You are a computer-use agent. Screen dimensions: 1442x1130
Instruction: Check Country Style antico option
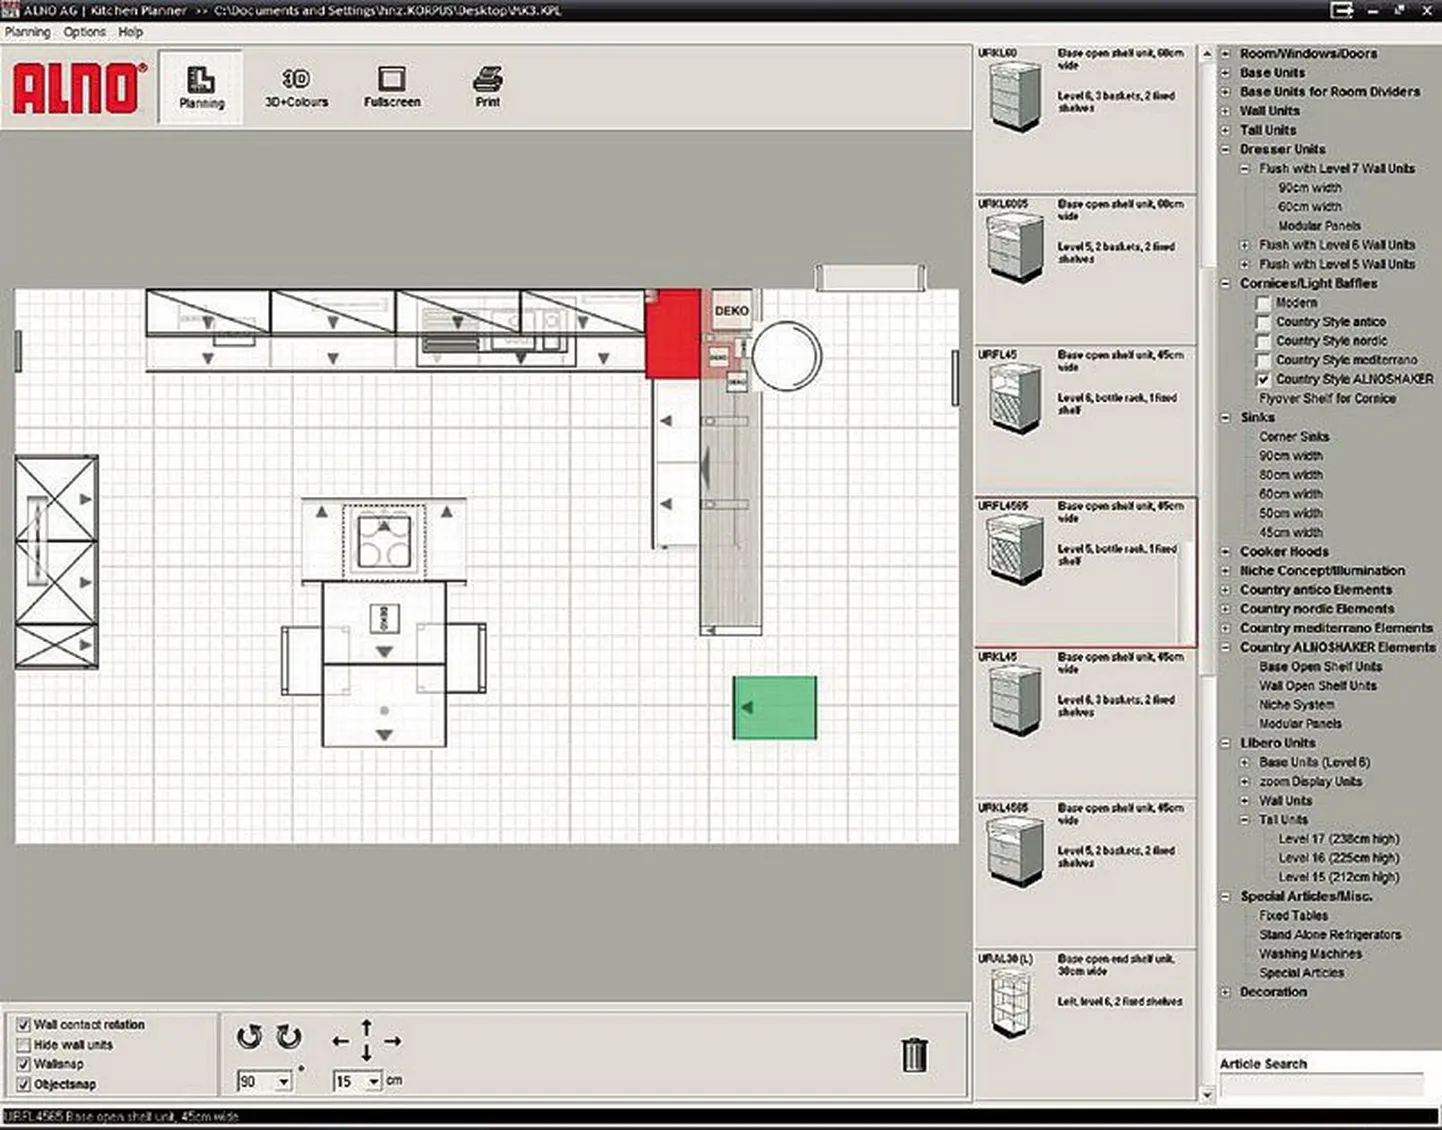coord(1264,322)
